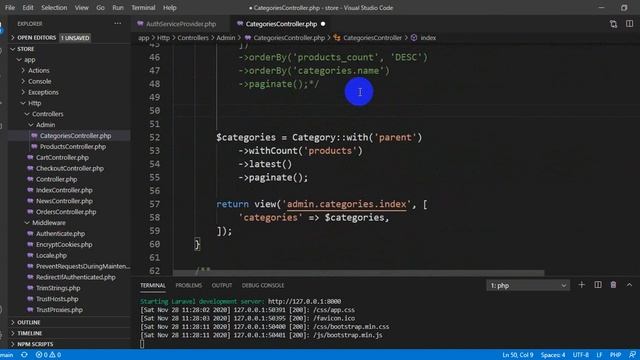Image resolution: width=640 pixels, height=360 pixels.
Task: Switch to the Terminal panel tab
Action: 153,285
